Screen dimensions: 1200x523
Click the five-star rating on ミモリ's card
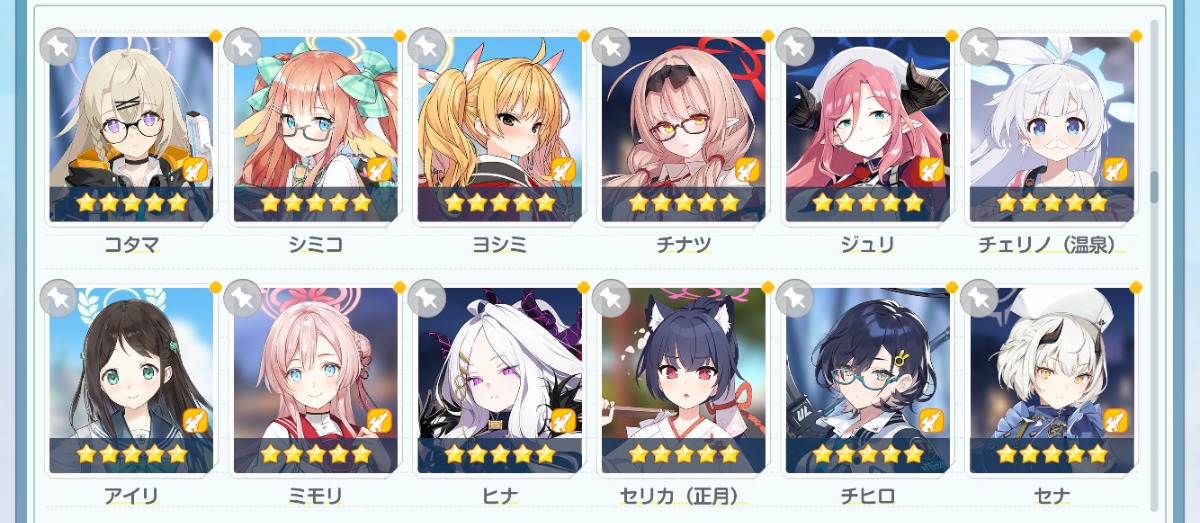coord(315,454)
